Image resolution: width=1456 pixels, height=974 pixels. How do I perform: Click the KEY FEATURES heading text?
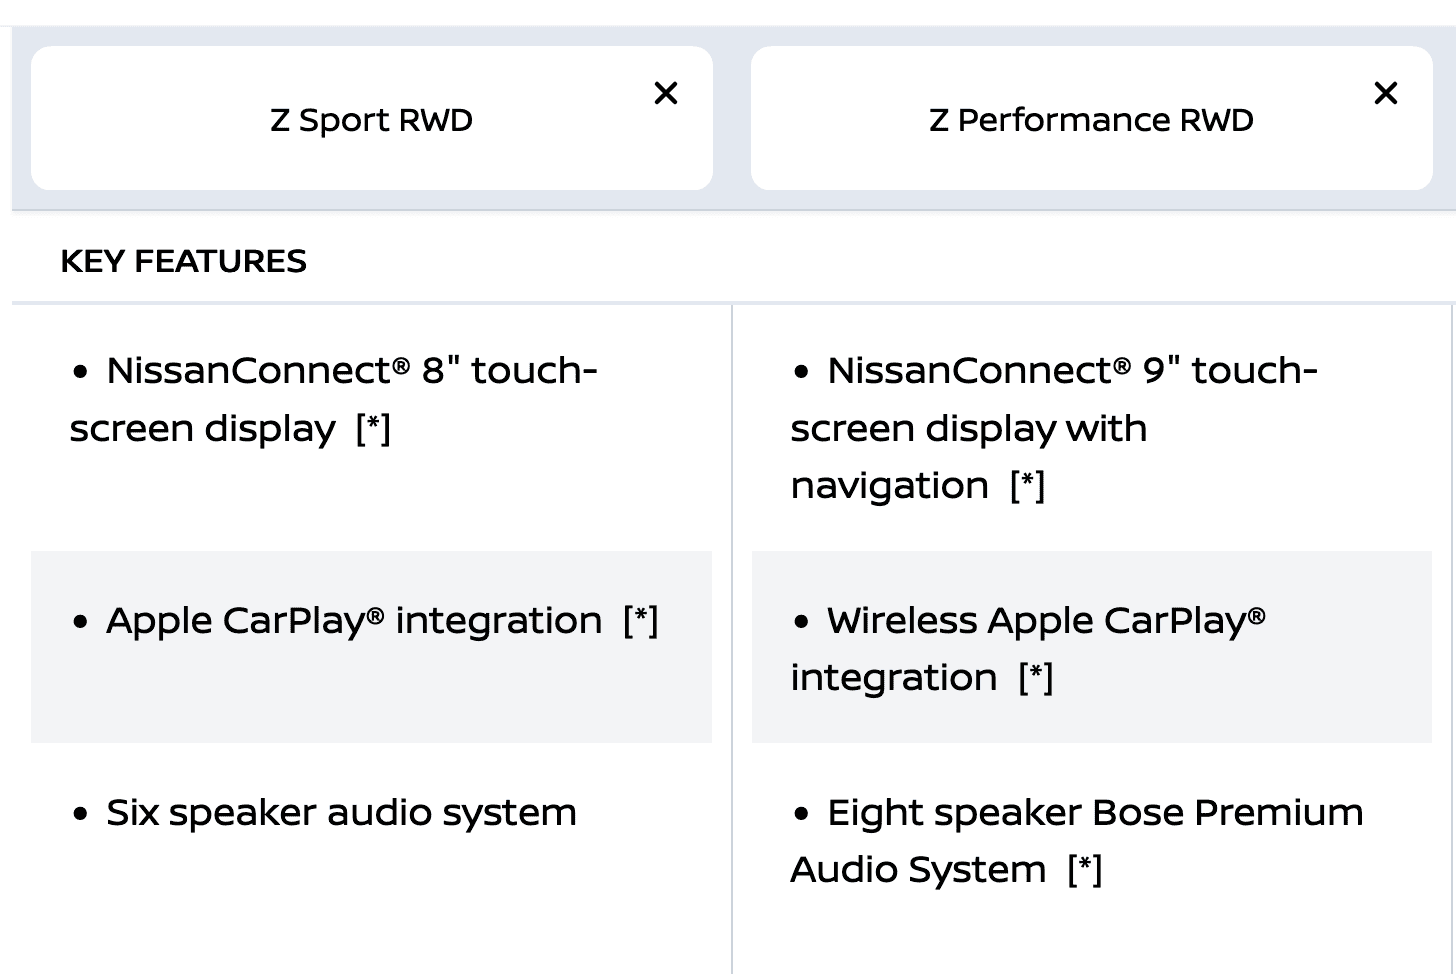(x=184, y=261)
